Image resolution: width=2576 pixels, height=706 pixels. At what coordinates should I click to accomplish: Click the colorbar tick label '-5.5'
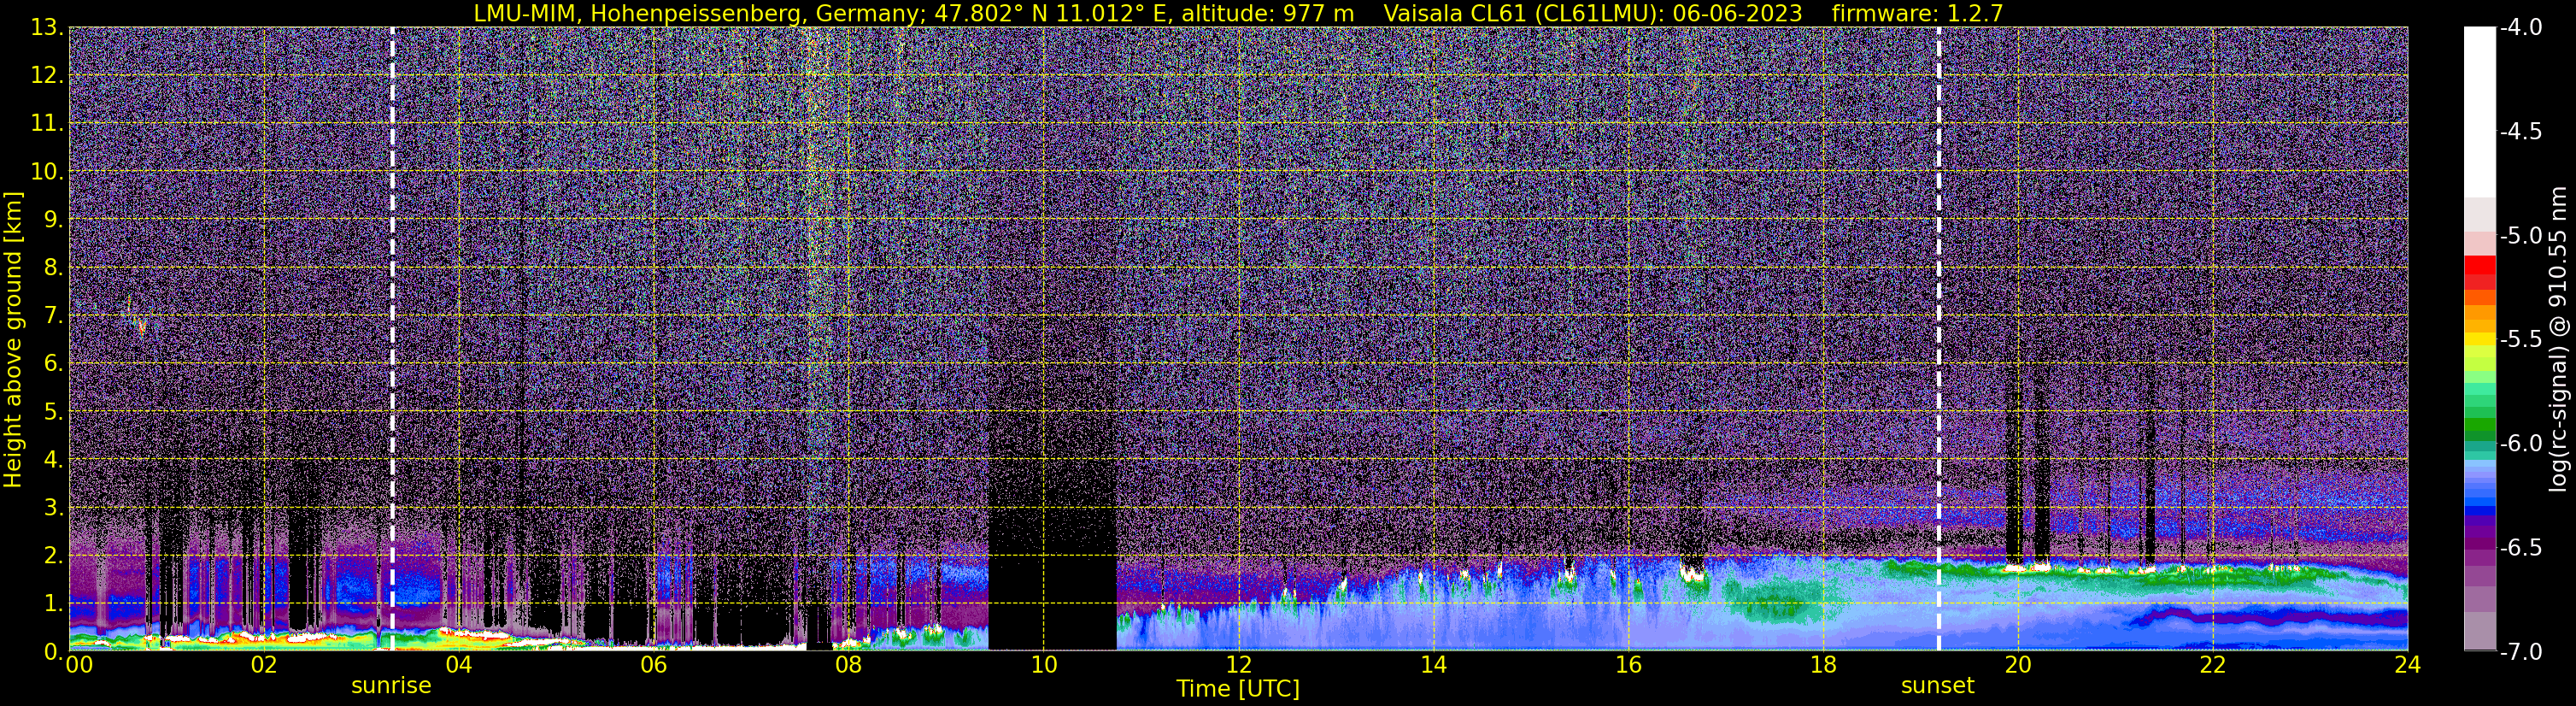[2520, 339]
